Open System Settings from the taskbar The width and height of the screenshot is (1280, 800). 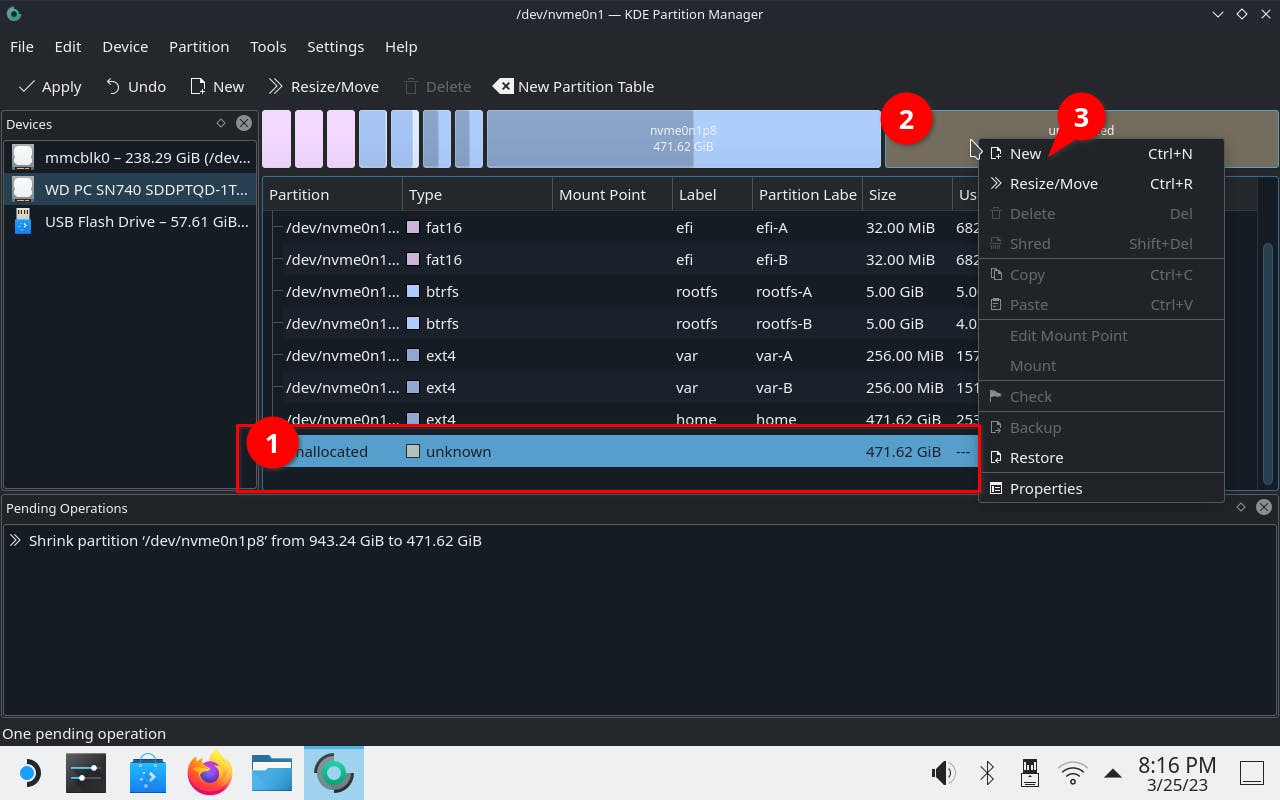pos(86,773)
